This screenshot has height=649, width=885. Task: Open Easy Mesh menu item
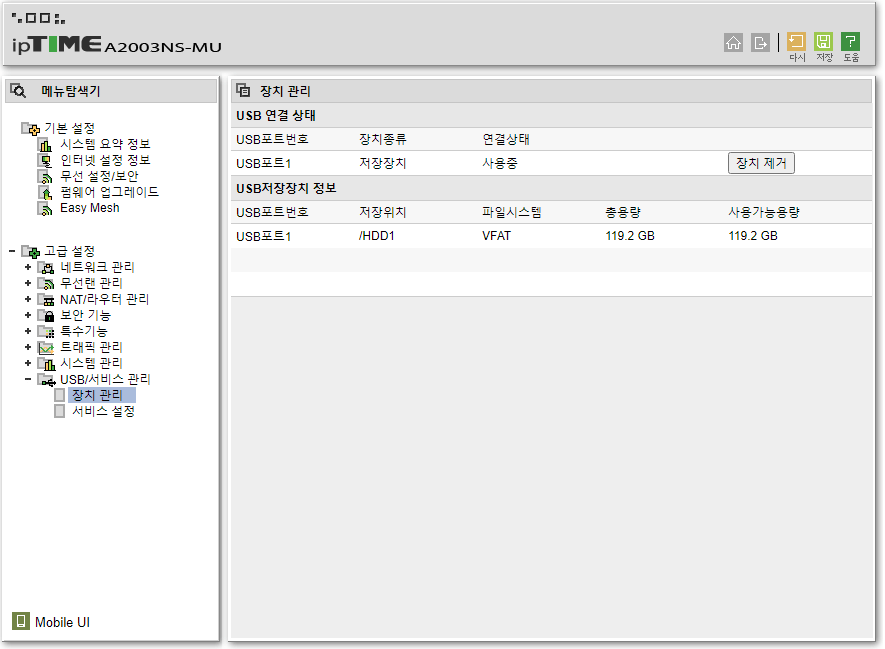pos(90,208)
